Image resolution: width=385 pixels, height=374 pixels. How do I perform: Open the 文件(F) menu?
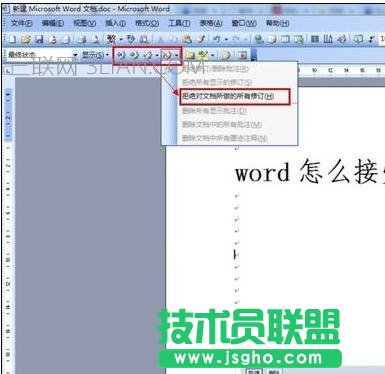[21, 23]
